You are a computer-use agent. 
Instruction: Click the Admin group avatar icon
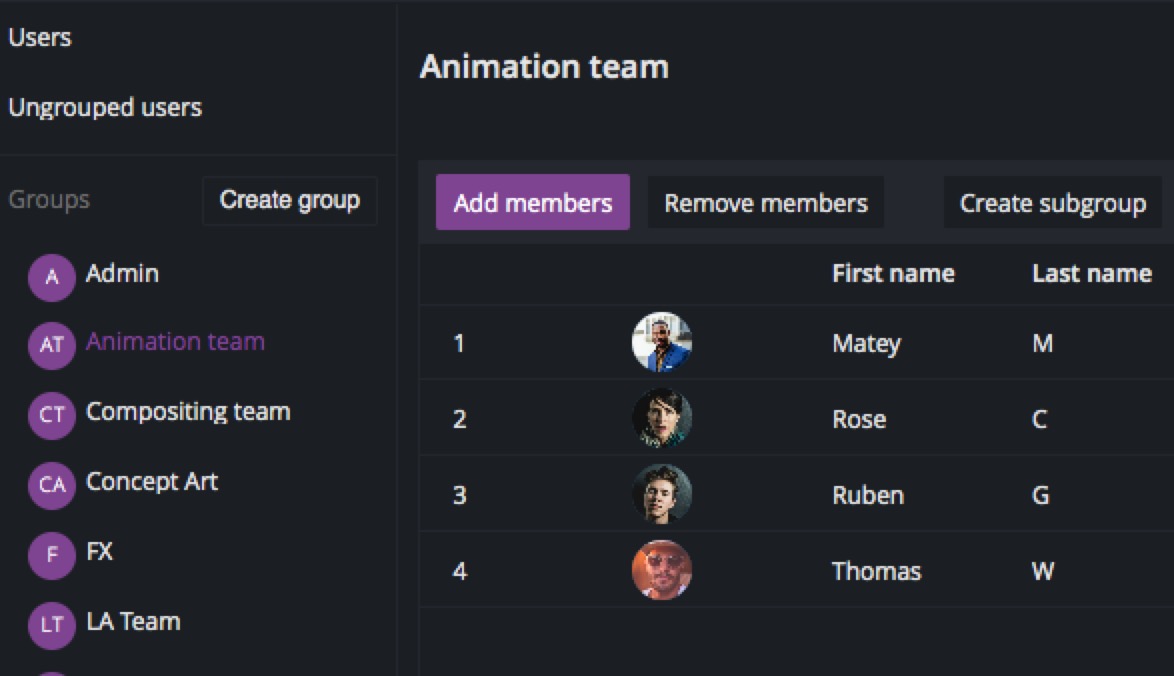pyautogui.click(x=52, y=277)
